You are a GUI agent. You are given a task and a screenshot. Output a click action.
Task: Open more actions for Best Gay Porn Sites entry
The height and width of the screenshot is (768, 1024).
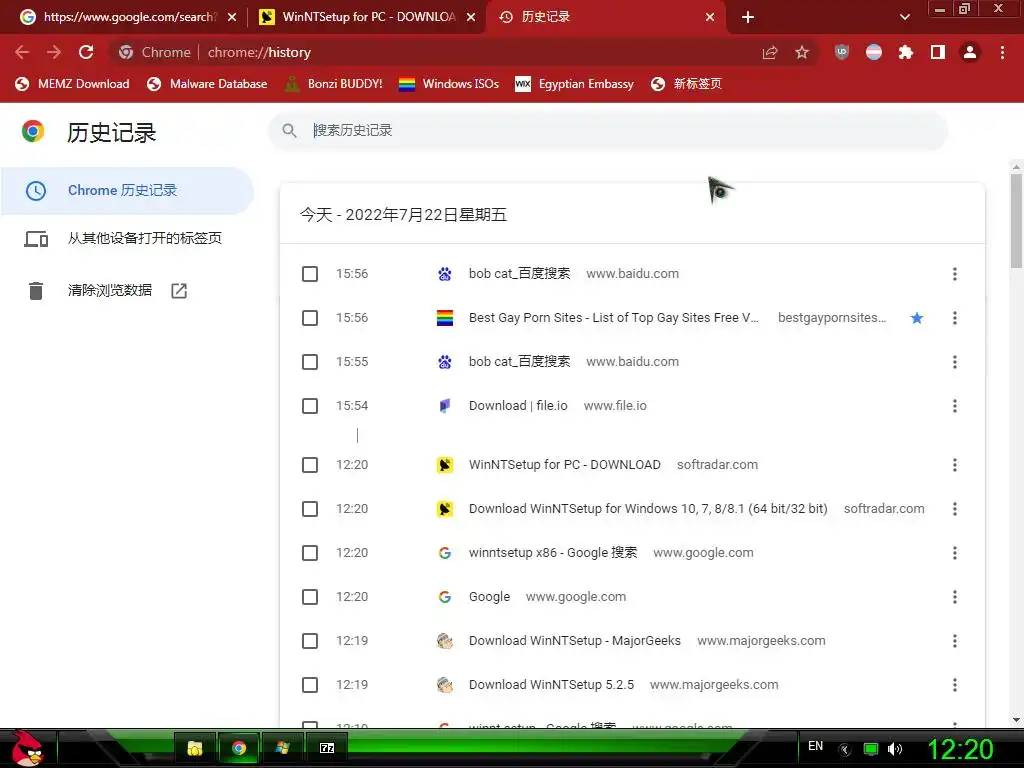955,318
